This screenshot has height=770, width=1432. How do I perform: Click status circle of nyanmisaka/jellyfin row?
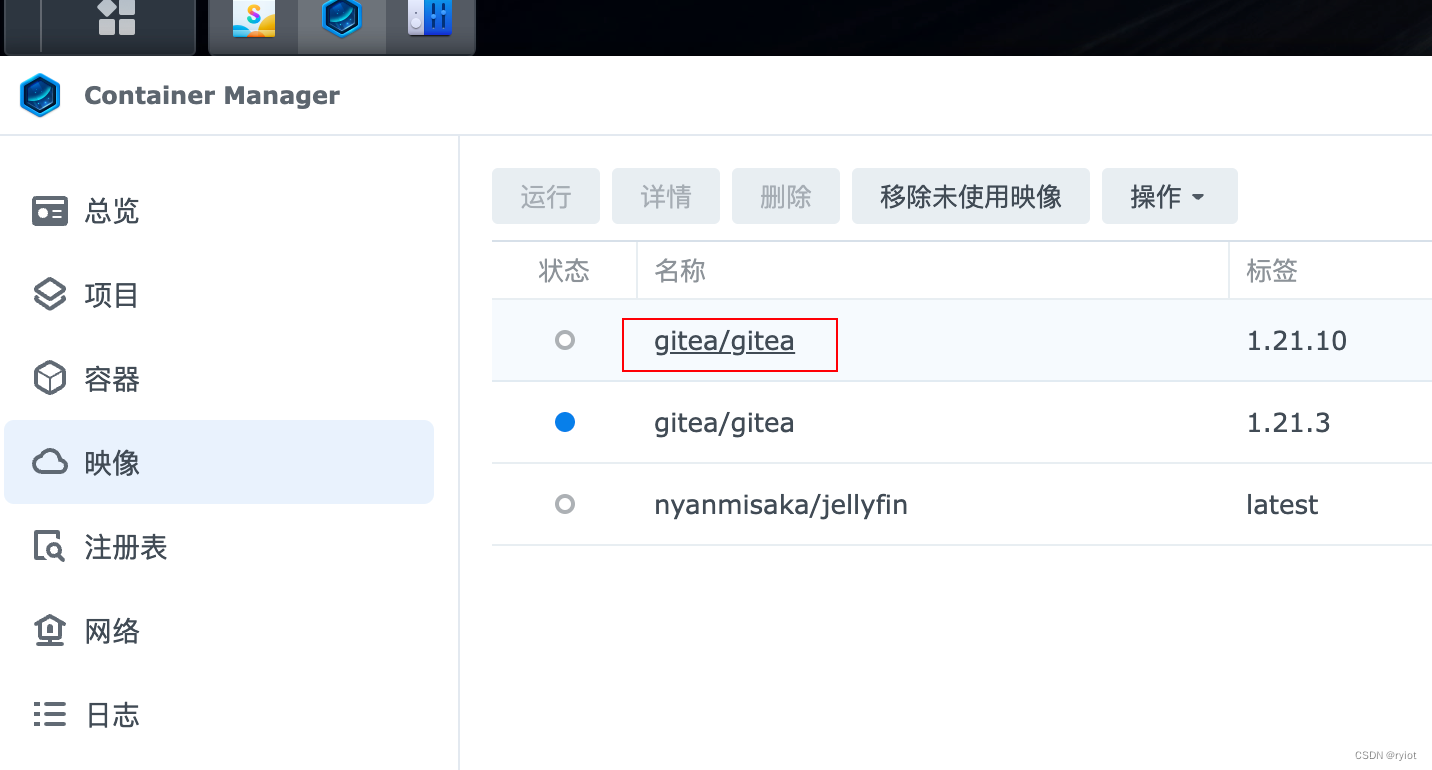pos(565,505)
